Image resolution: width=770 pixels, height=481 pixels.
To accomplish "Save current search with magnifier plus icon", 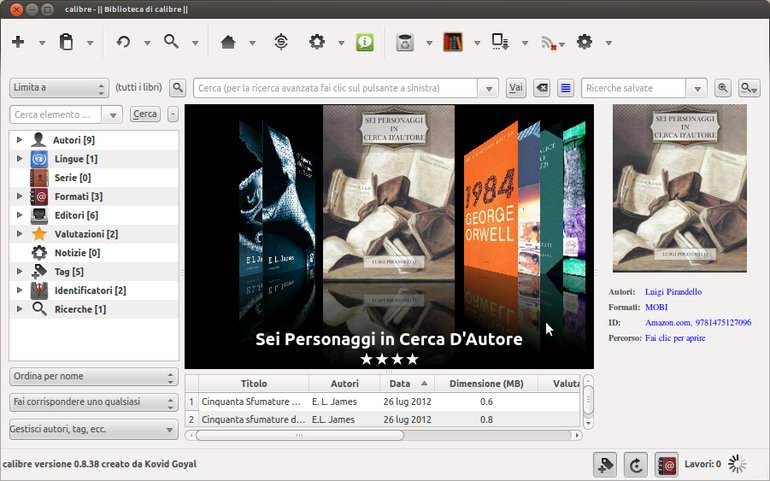I will tap(723, 88).
